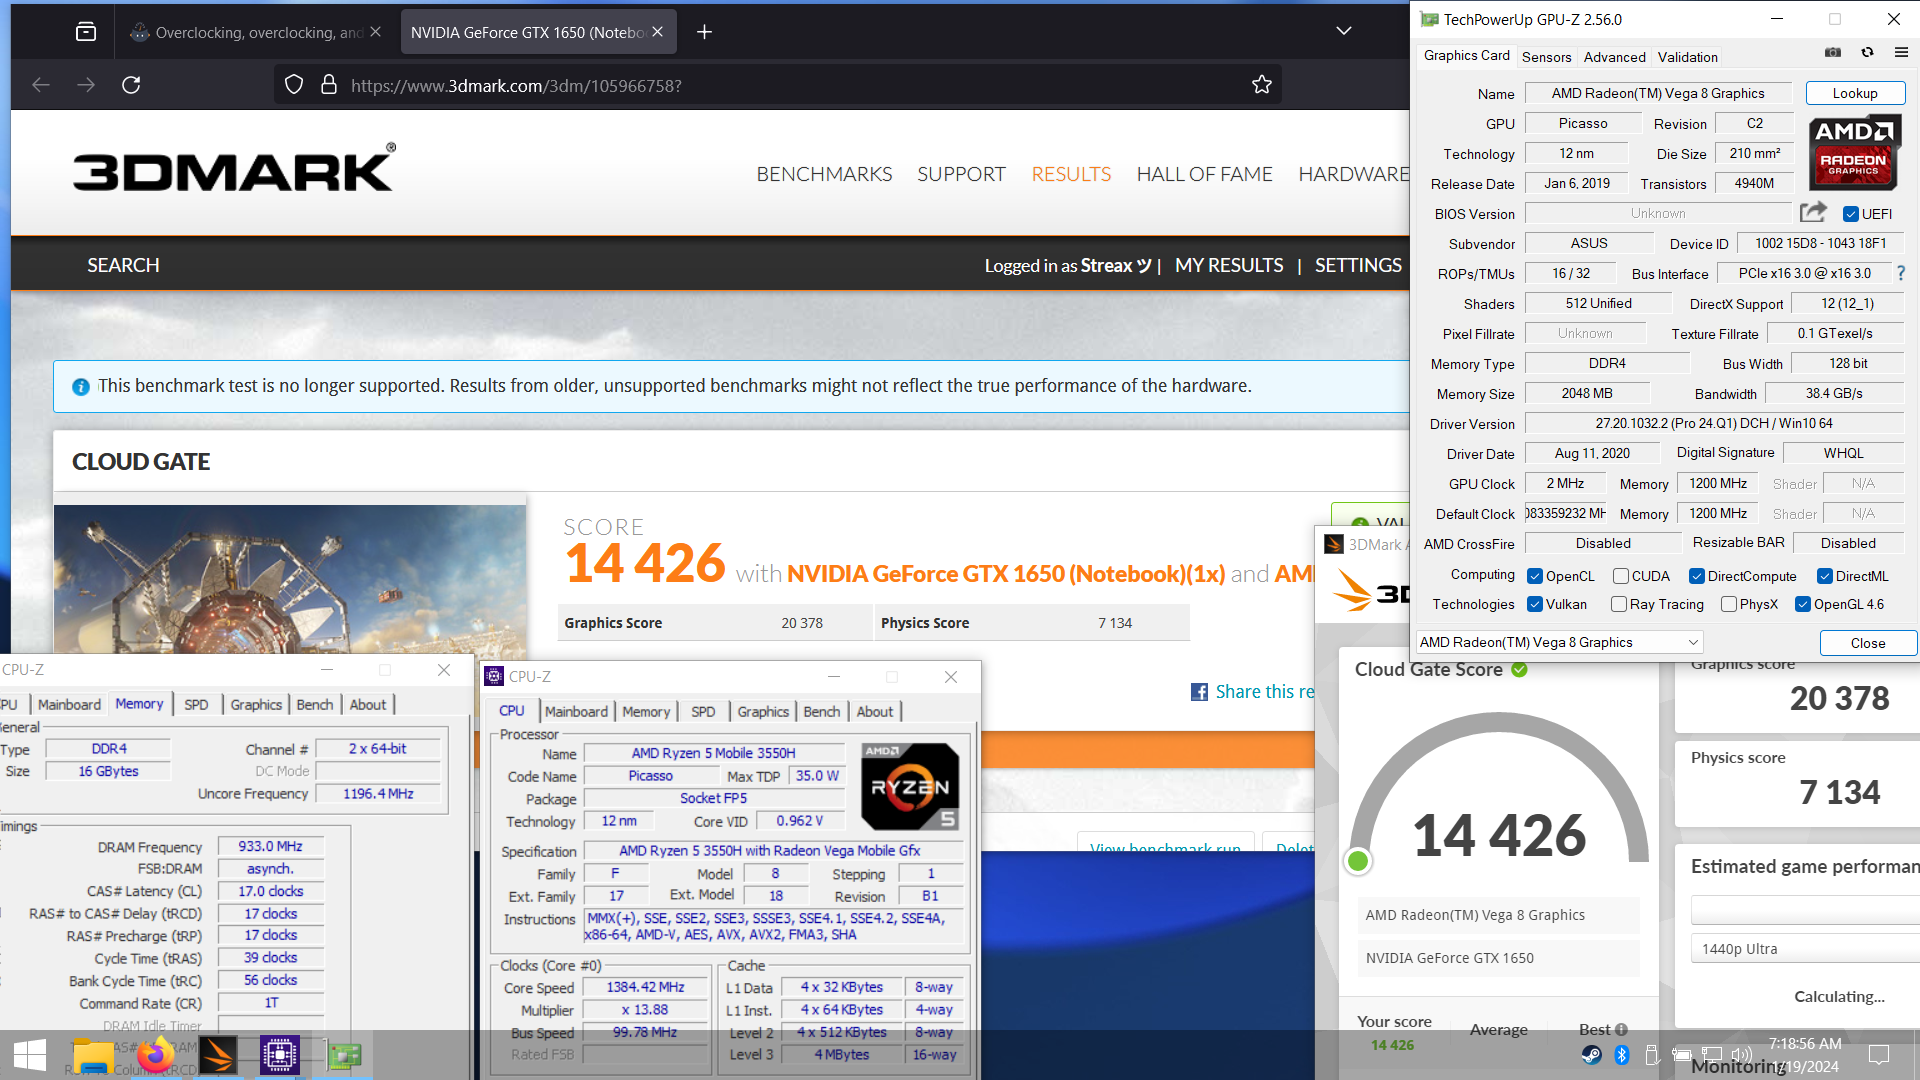
Task: Click the 3DMark logo on the website
Action: click(x=234, y=168)
